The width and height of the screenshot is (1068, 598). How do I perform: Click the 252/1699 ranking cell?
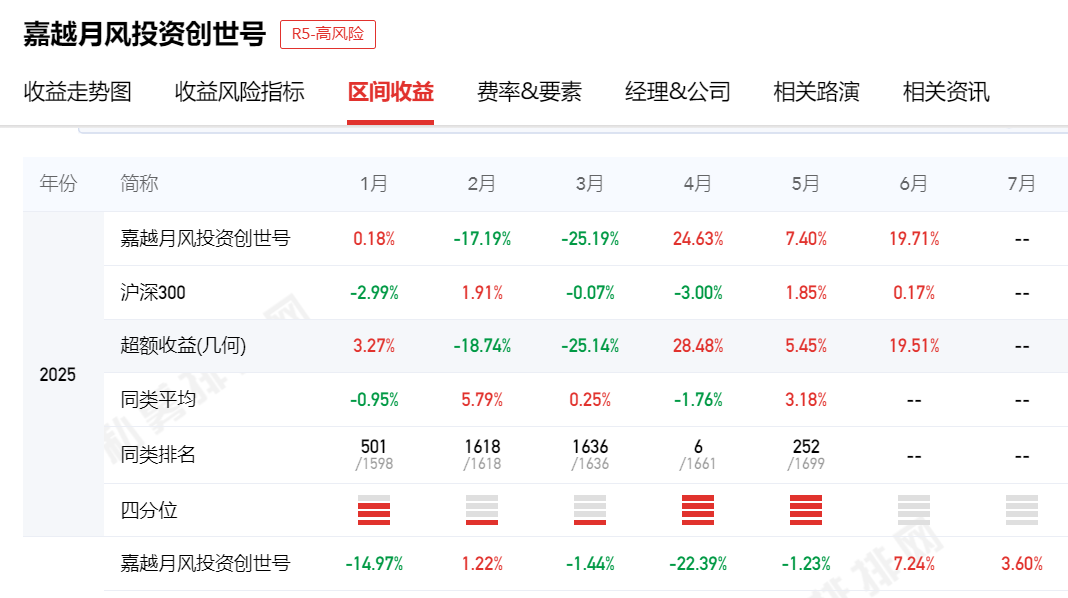(x=806, y=455)
